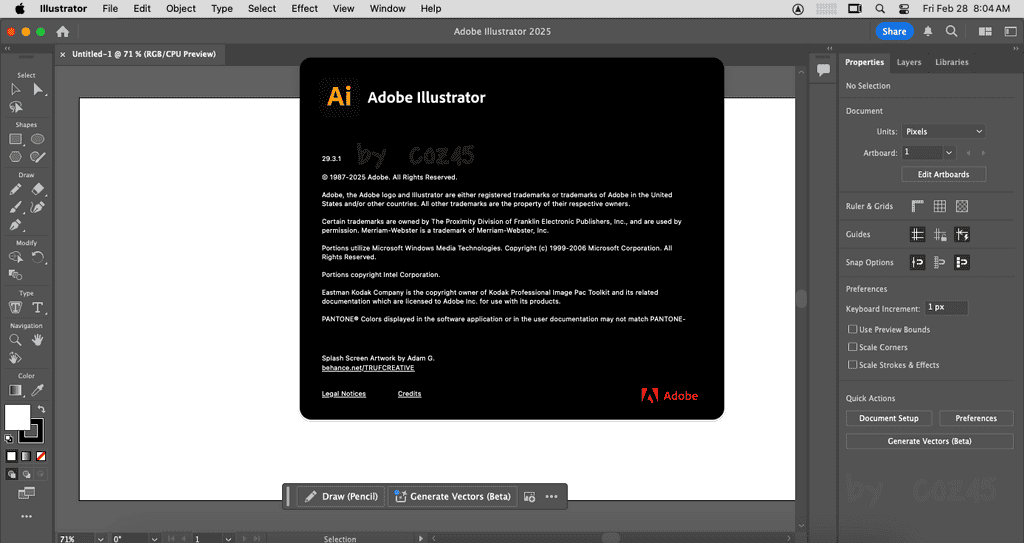1024x543 pixels.
Task: Click the Edit Artboards button
Action: (x=943, y=174)
